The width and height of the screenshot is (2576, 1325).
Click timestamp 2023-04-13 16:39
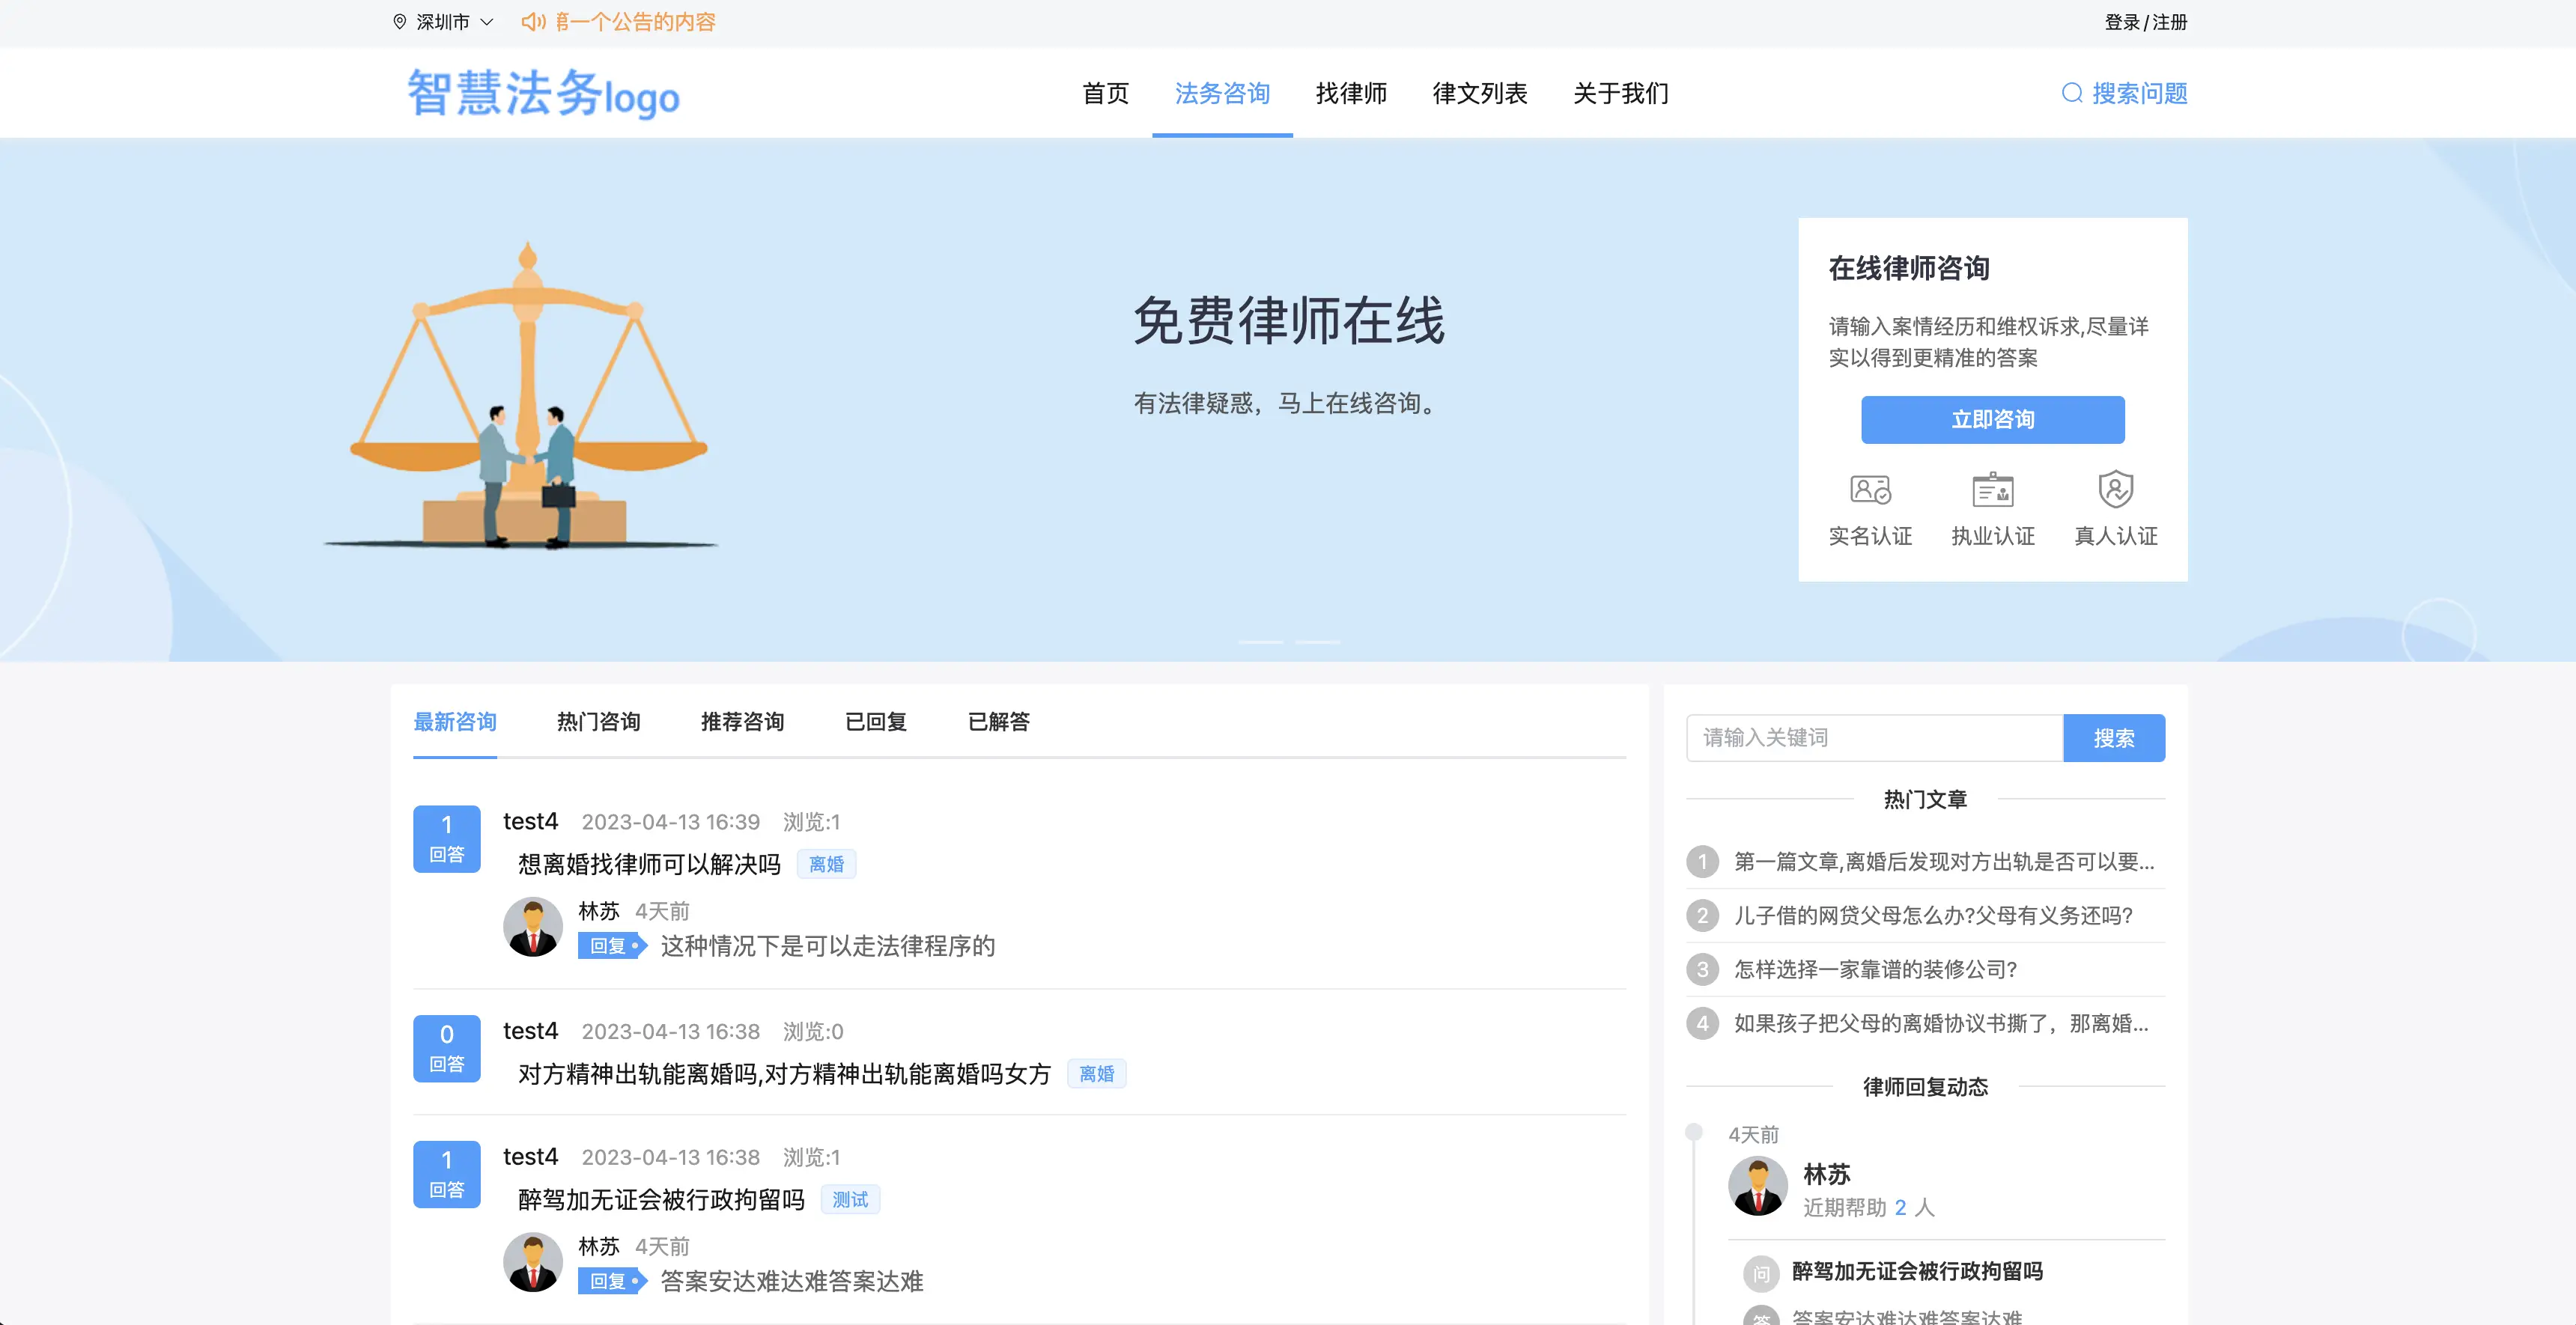(x=670, y=821)
